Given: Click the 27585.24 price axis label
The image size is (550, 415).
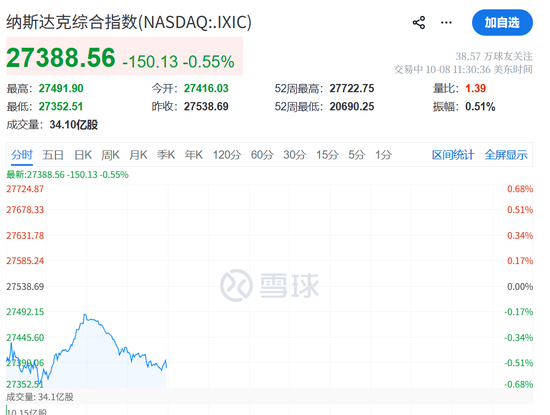Looking at the screenshot, I should point(25,261).
